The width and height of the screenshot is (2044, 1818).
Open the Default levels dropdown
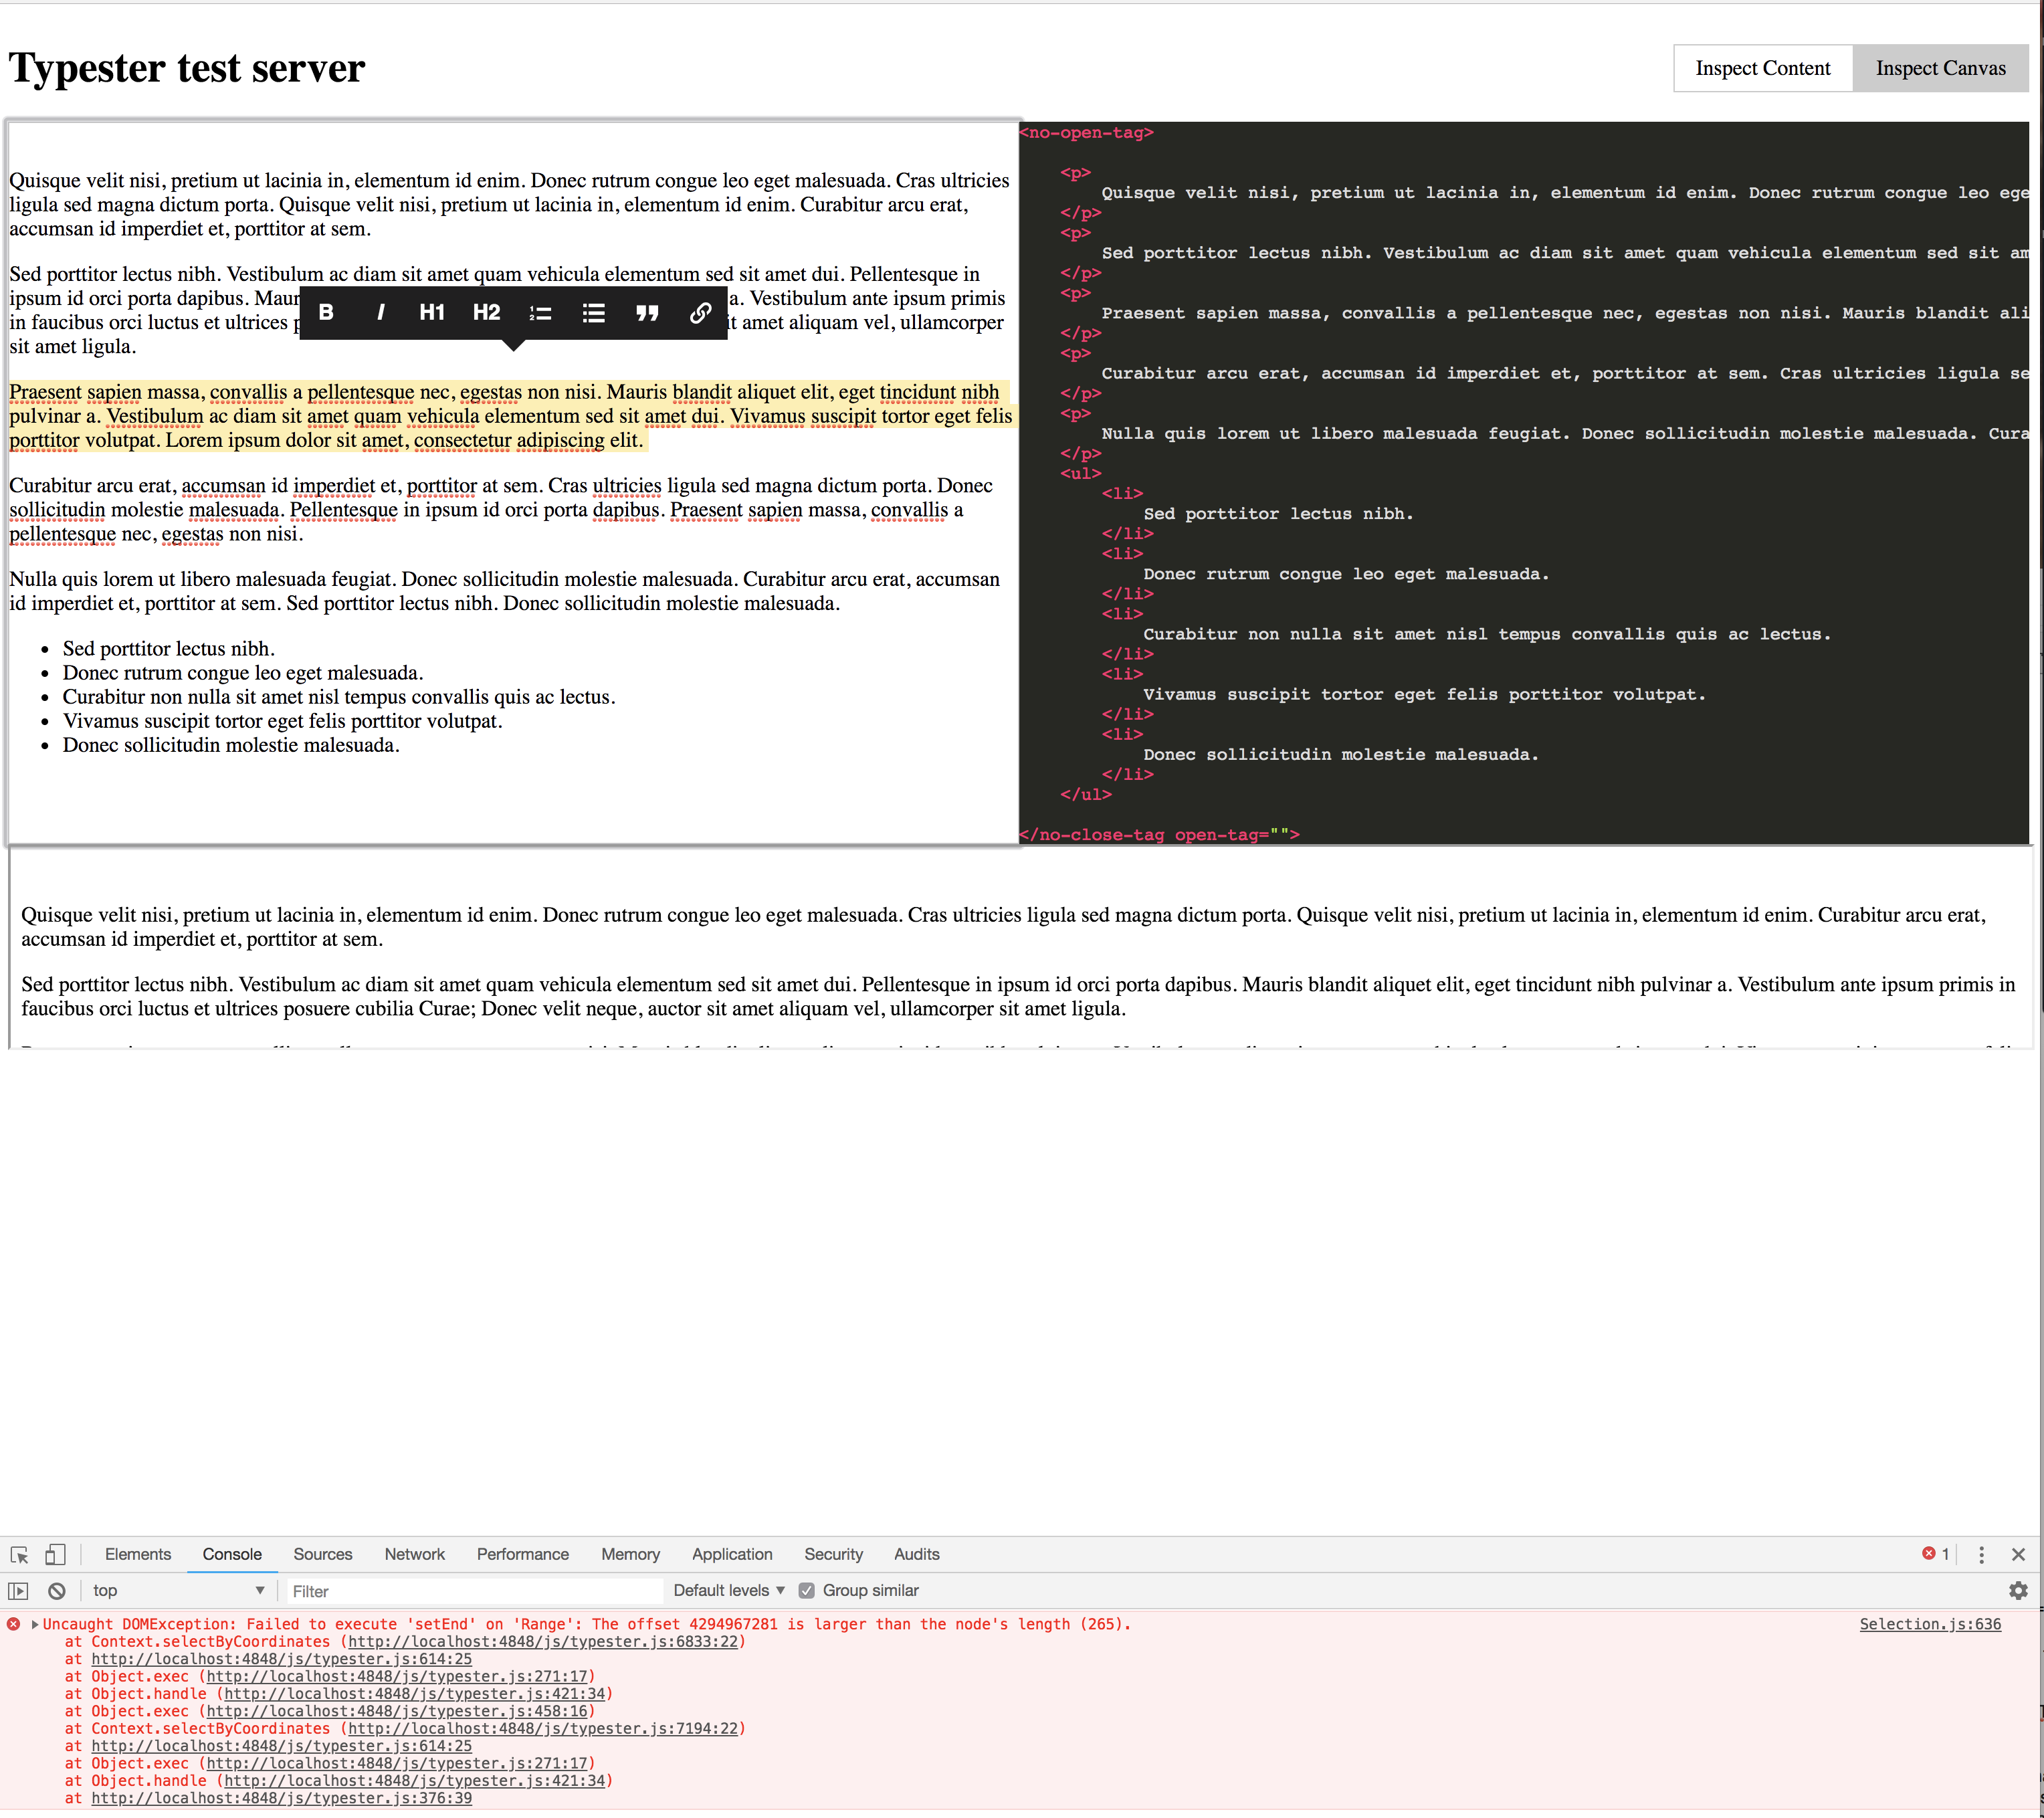pyautogui.click(x=728, y=1590)
